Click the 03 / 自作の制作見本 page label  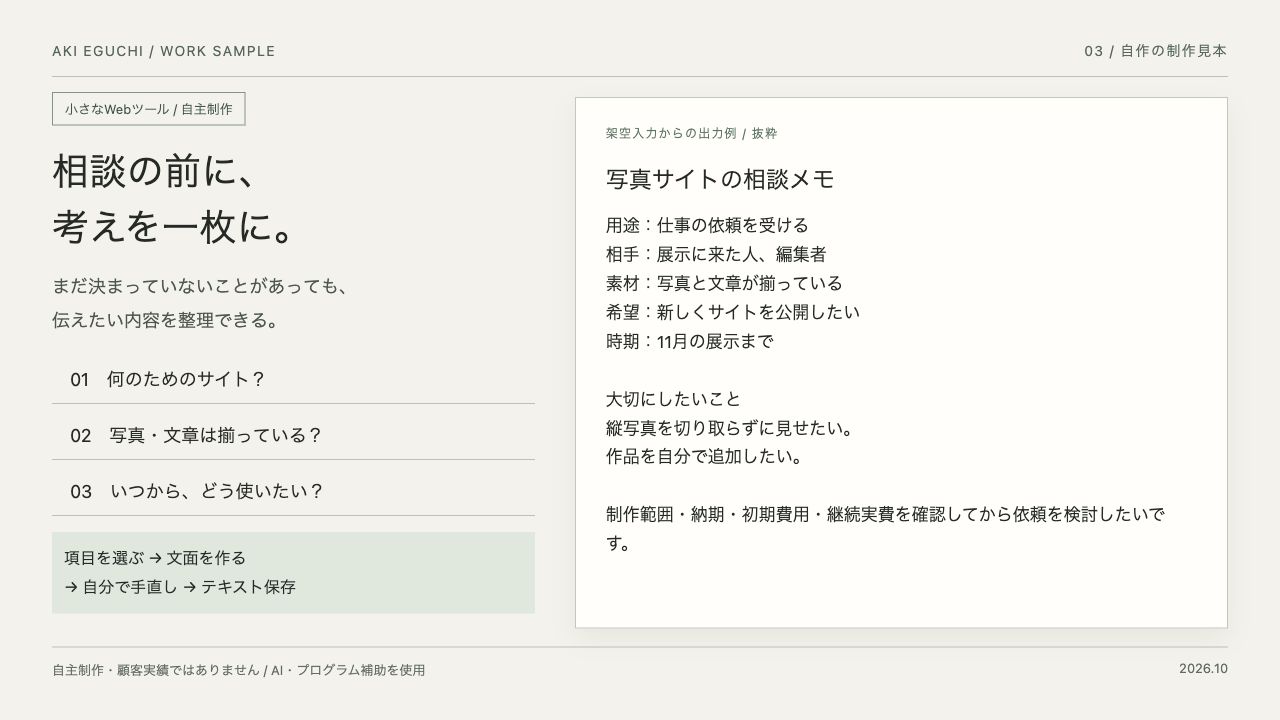[x=1156, y=51]
